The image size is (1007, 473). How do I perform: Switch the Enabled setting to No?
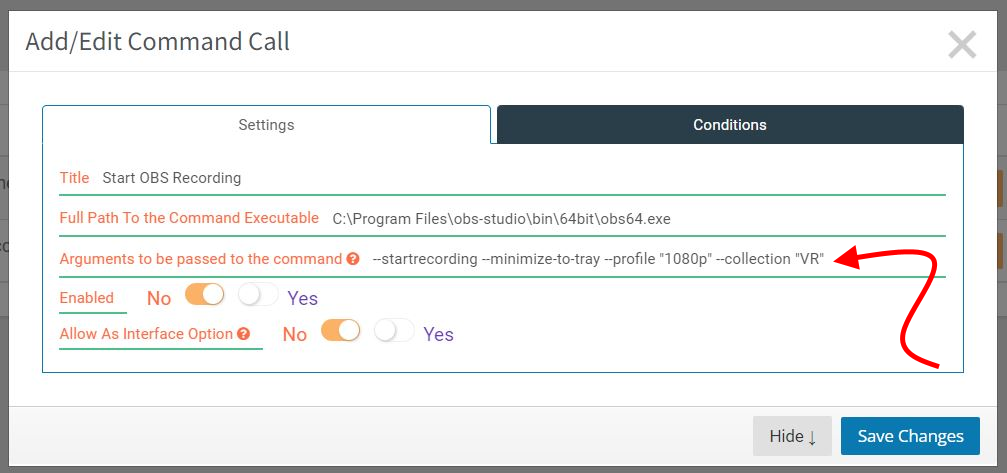[x=204, y=295]
